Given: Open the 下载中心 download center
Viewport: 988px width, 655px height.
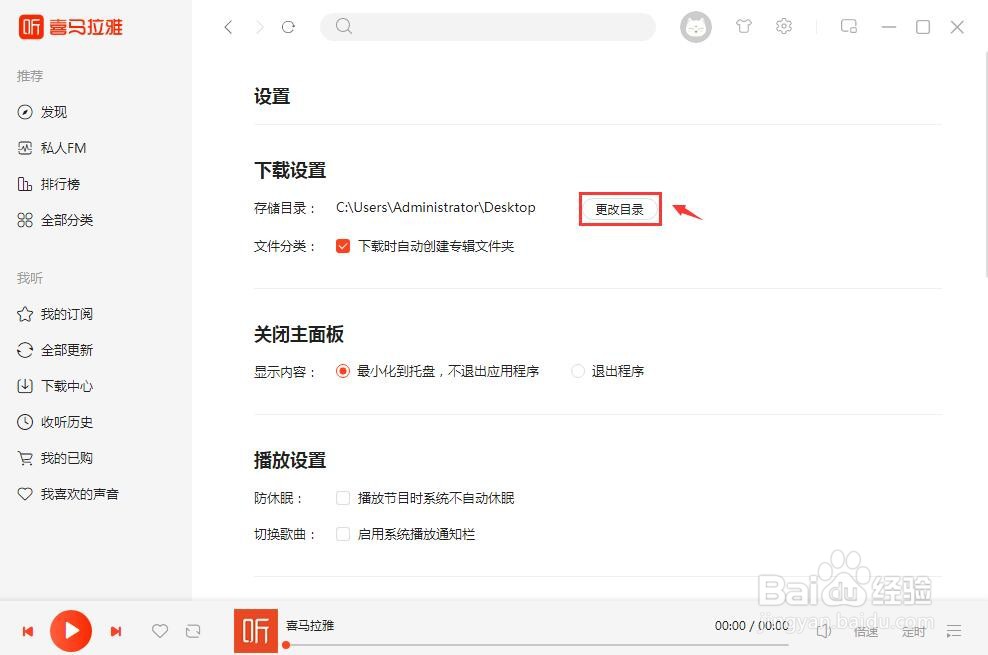Looking at the screenshot, I should click(66, 386).
